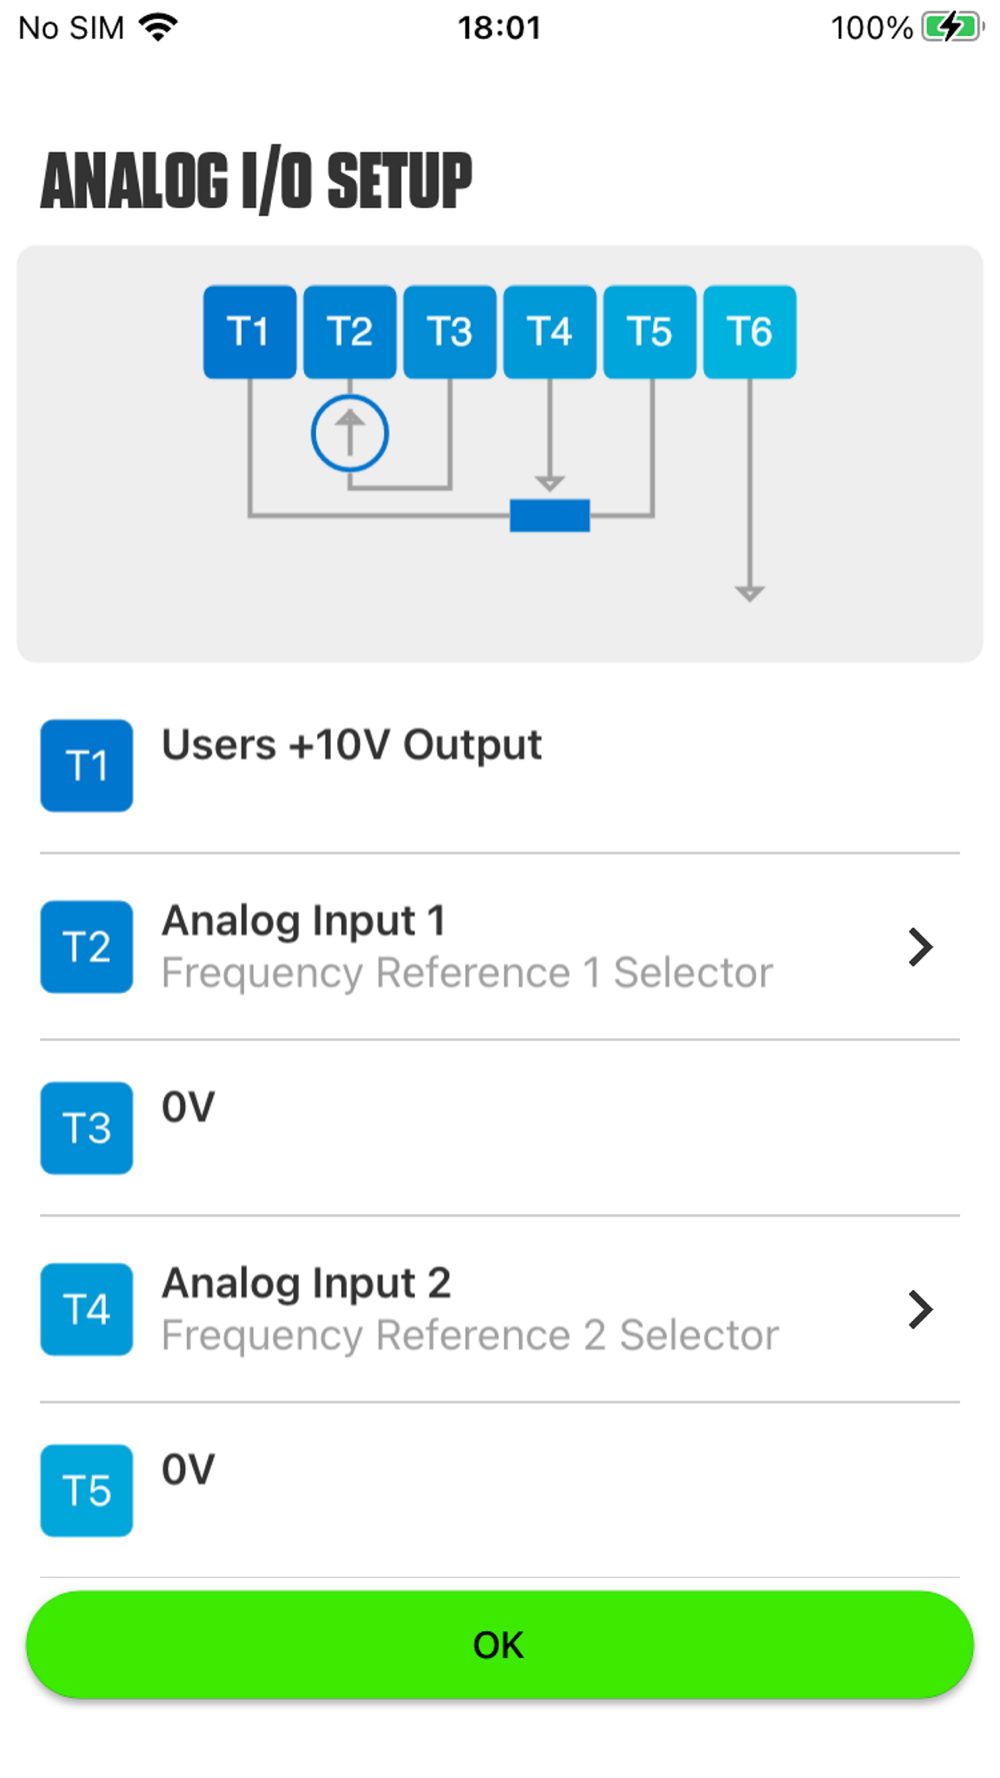Tap the T5 terminal block in diagram

pos(649,332)
